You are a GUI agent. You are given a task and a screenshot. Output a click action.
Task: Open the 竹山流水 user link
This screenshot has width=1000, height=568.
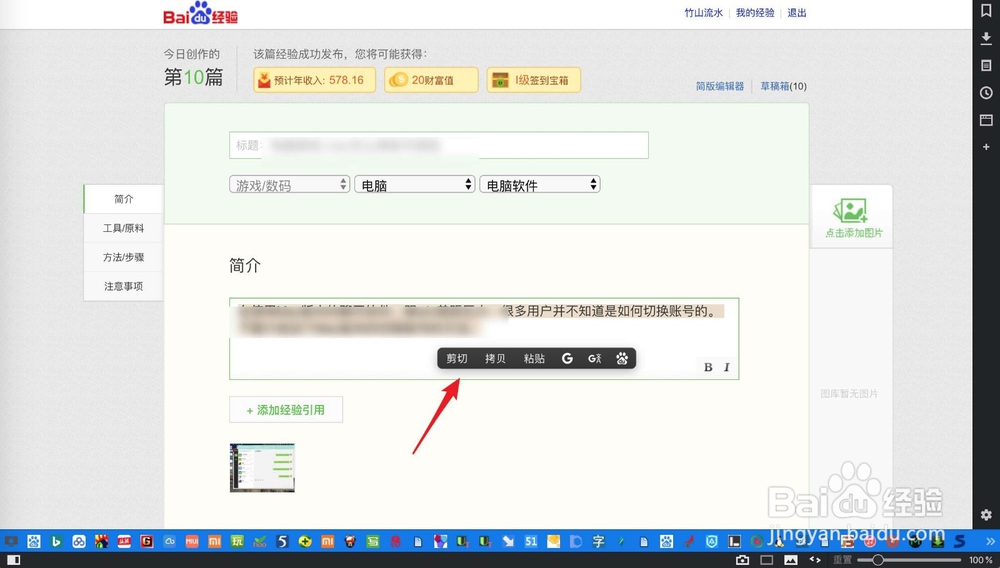[x=703, y=13]
